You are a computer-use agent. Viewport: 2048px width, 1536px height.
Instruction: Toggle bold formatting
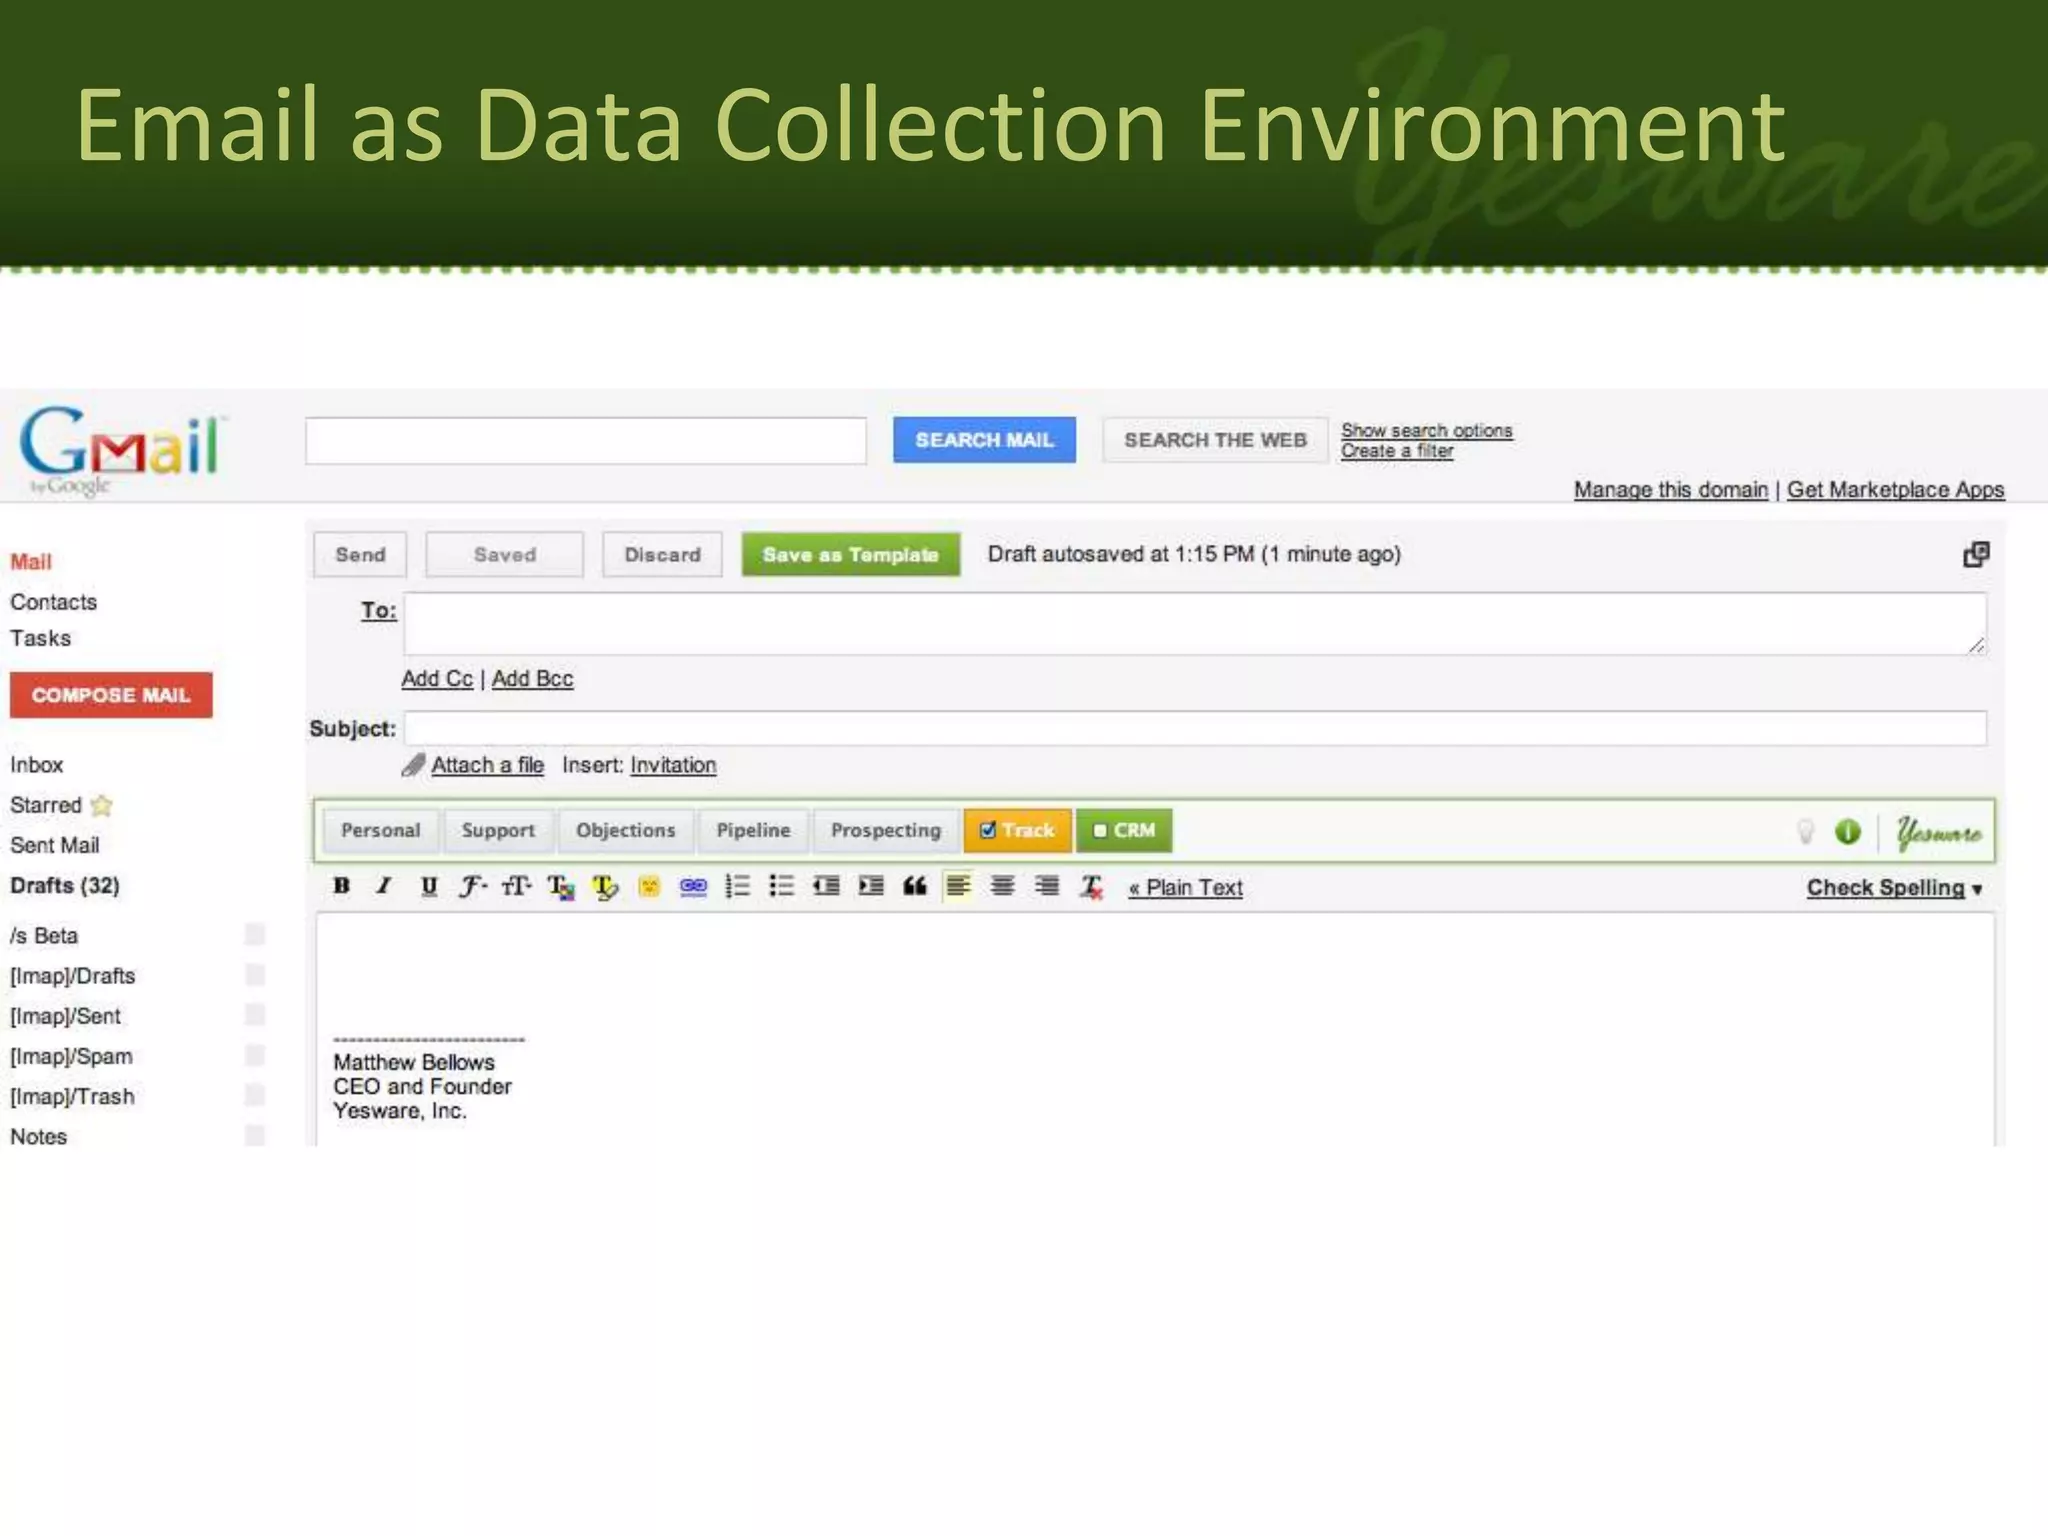pos(342,886)
